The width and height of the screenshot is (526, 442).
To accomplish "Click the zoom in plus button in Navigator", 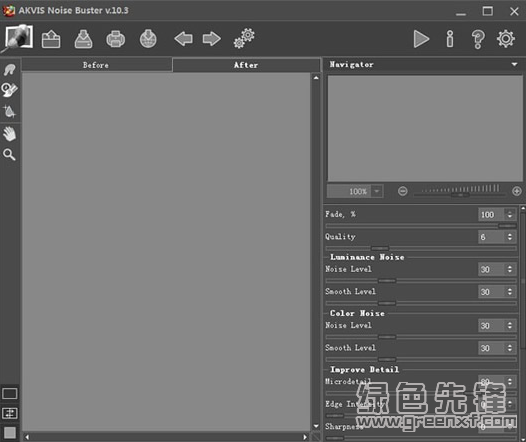I will pyautogui.click(x=517, y=191).
